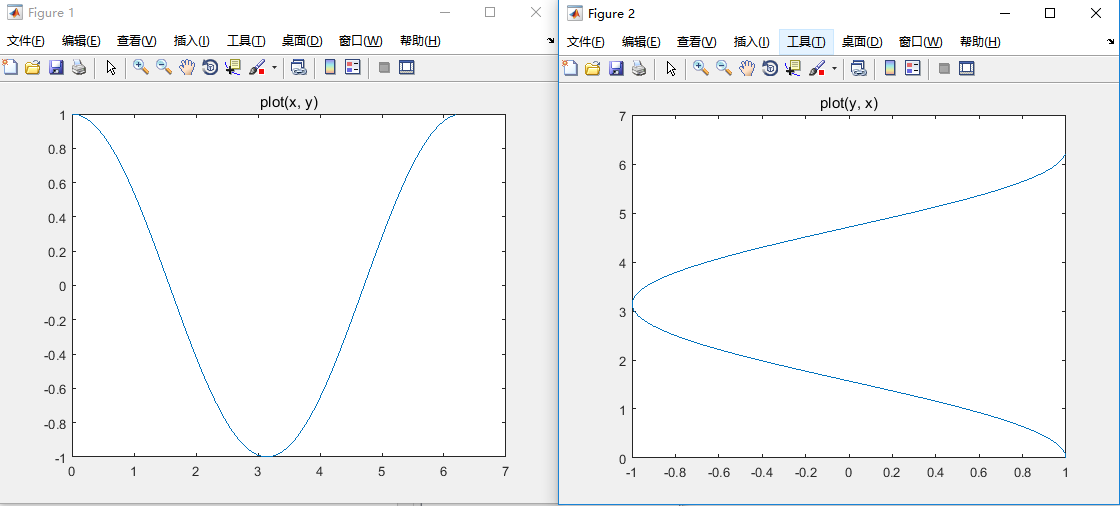Enable Pan hand tool in Figure 1

tap(186, 68)
